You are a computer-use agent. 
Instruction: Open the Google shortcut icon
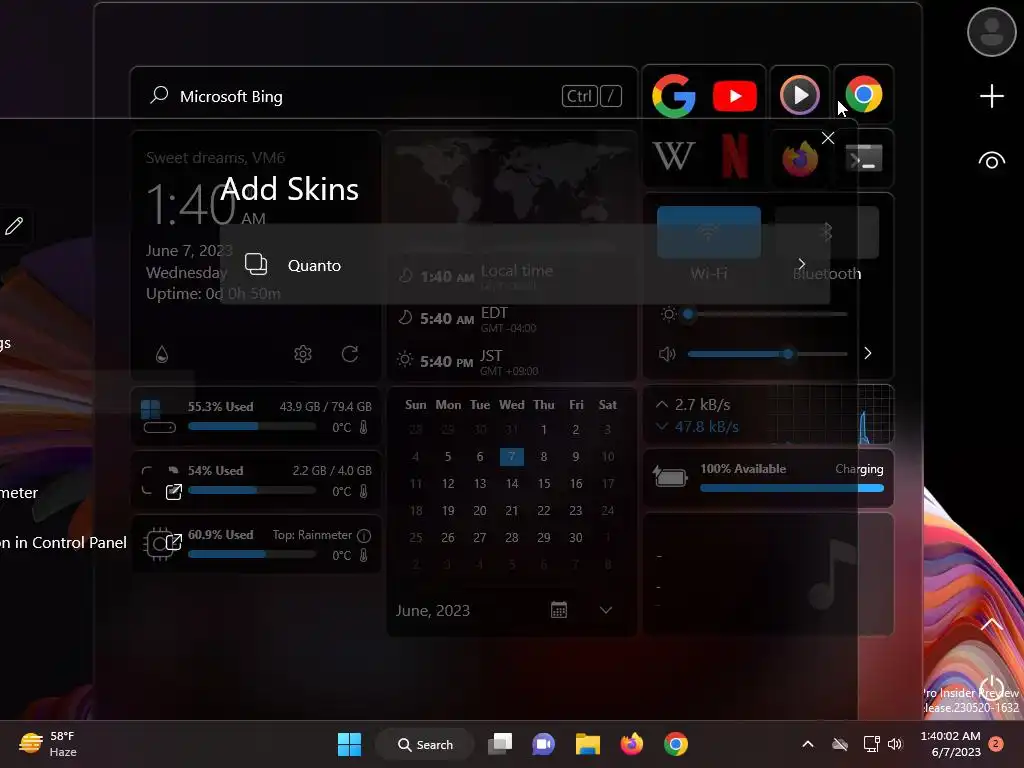(x=673, y=95)
